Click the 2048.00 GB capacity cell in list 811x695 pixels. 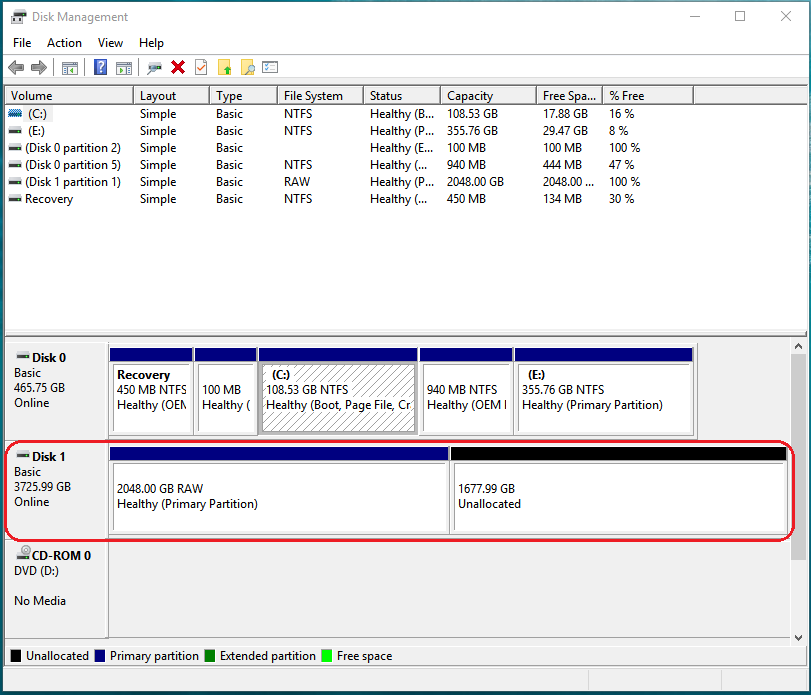475,182
